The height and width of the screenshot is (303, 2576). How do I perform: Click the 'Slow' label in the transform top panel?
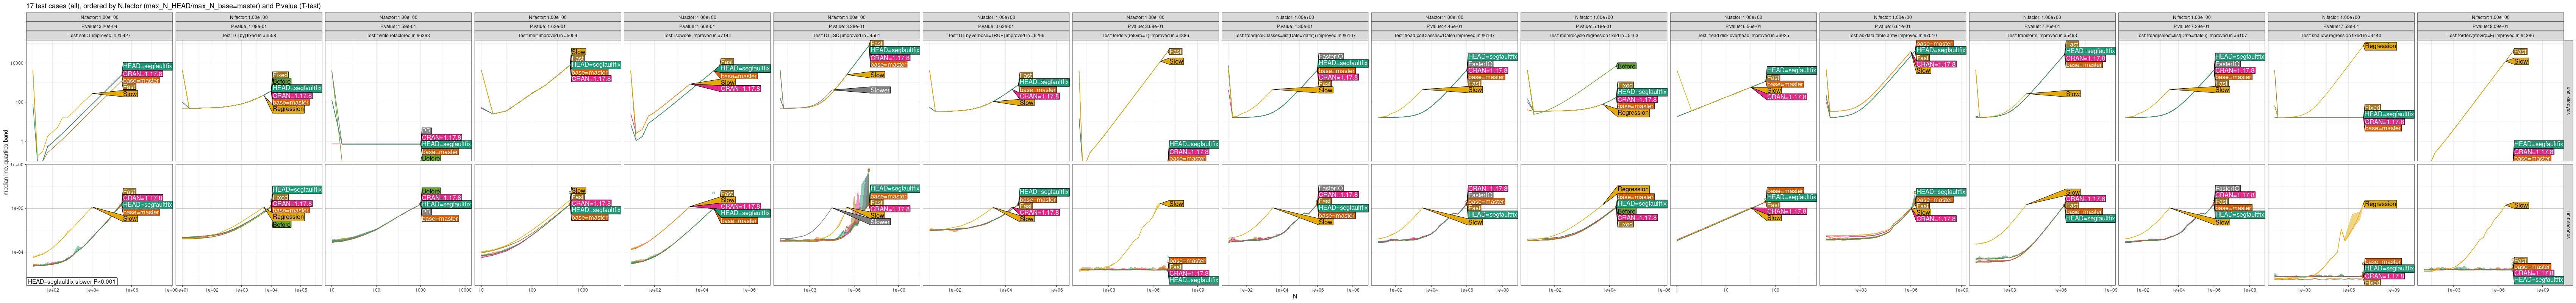tap(2073, 94)
